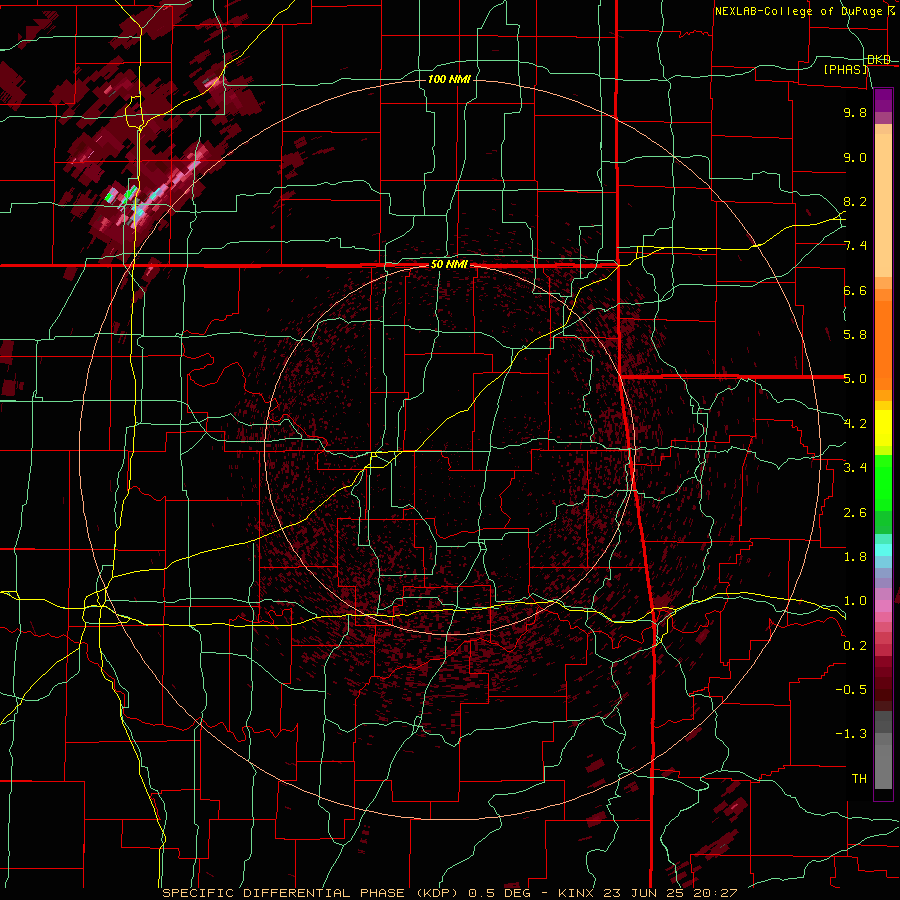Click the 20:27 timestamp
The width and height of the screenshot is (900, 900).
coord(717,893)
